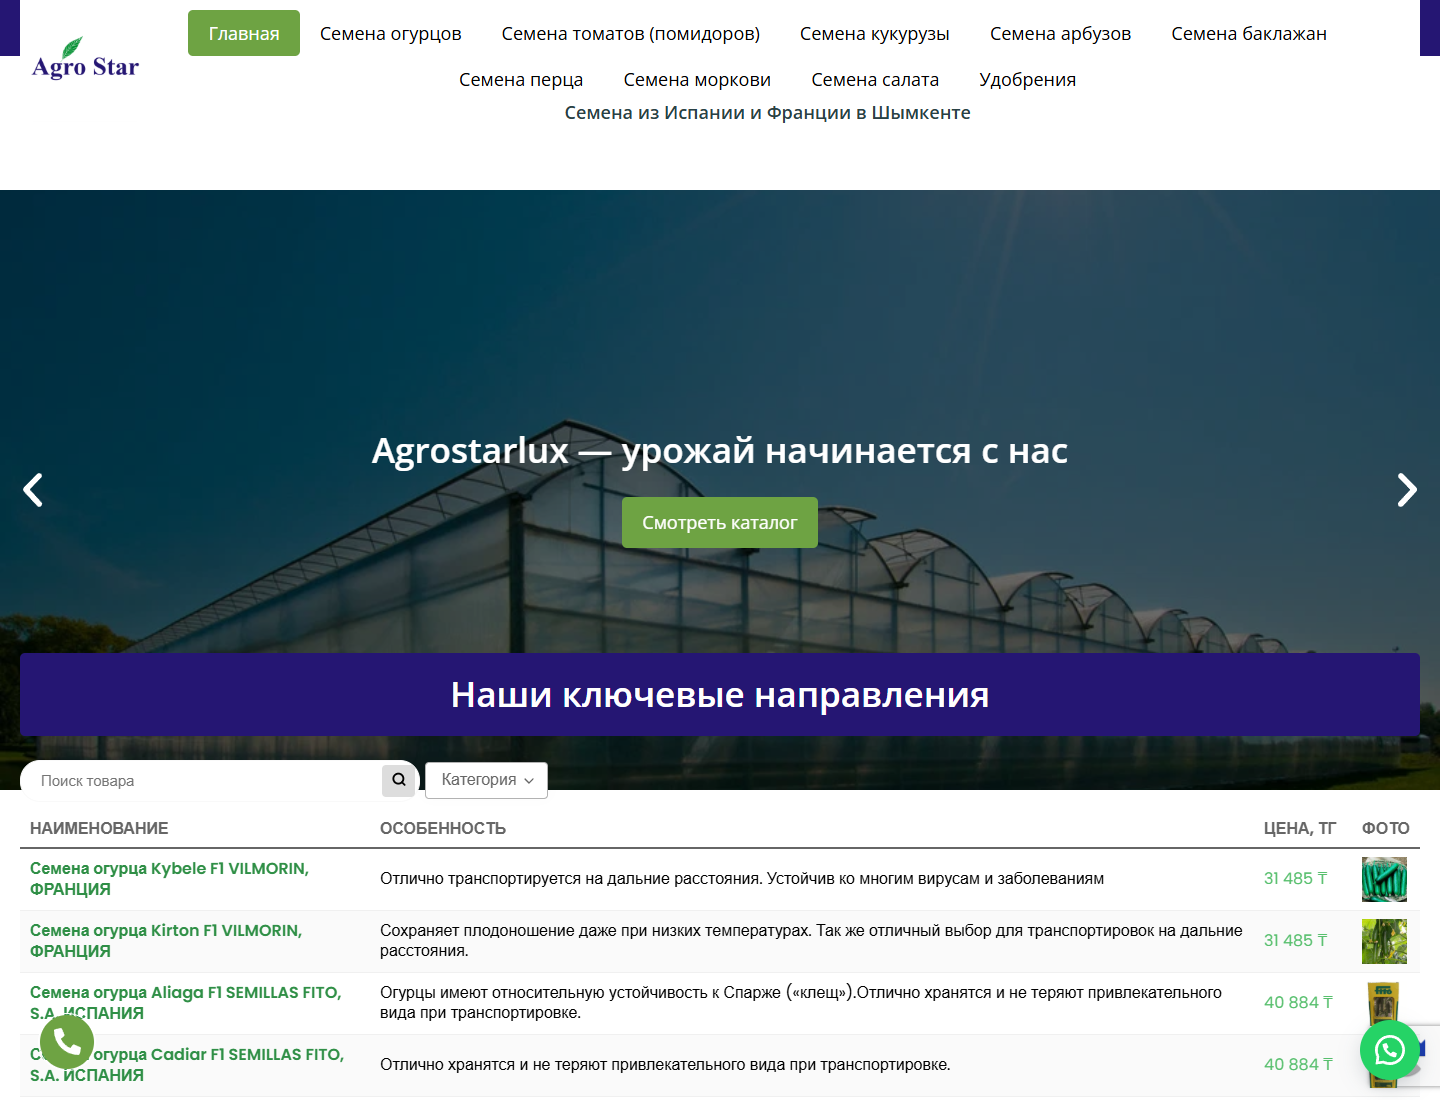Click Cadiar F1 price 40 884 ₸

1298,1064
